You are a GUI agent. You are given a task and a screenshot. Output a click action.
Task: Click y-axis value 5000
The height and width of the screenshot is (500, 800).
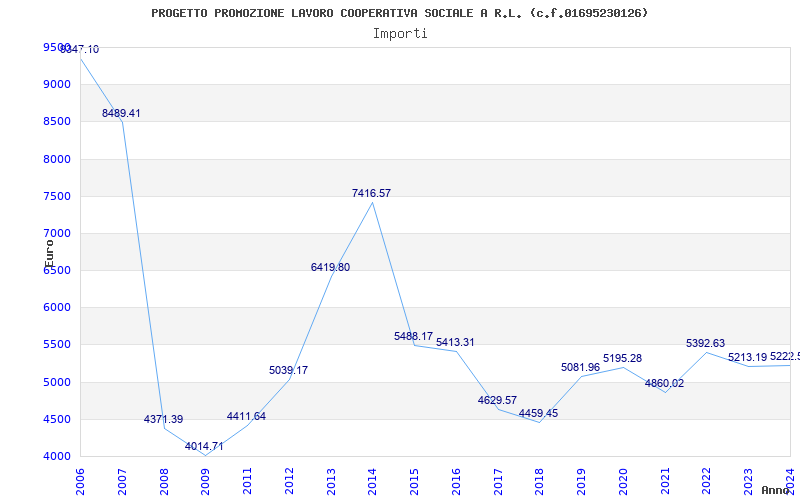[57, 382]
